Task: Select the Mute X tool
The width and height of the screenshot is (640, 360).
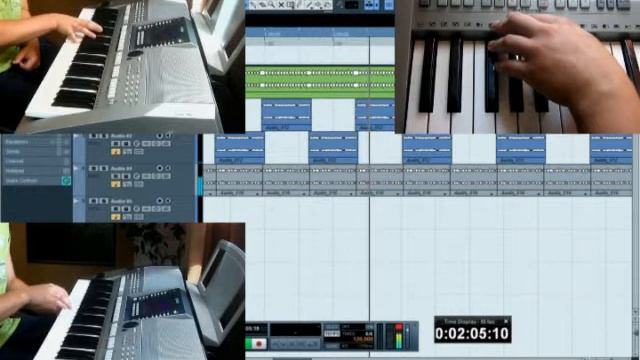Action: (281, 5)
